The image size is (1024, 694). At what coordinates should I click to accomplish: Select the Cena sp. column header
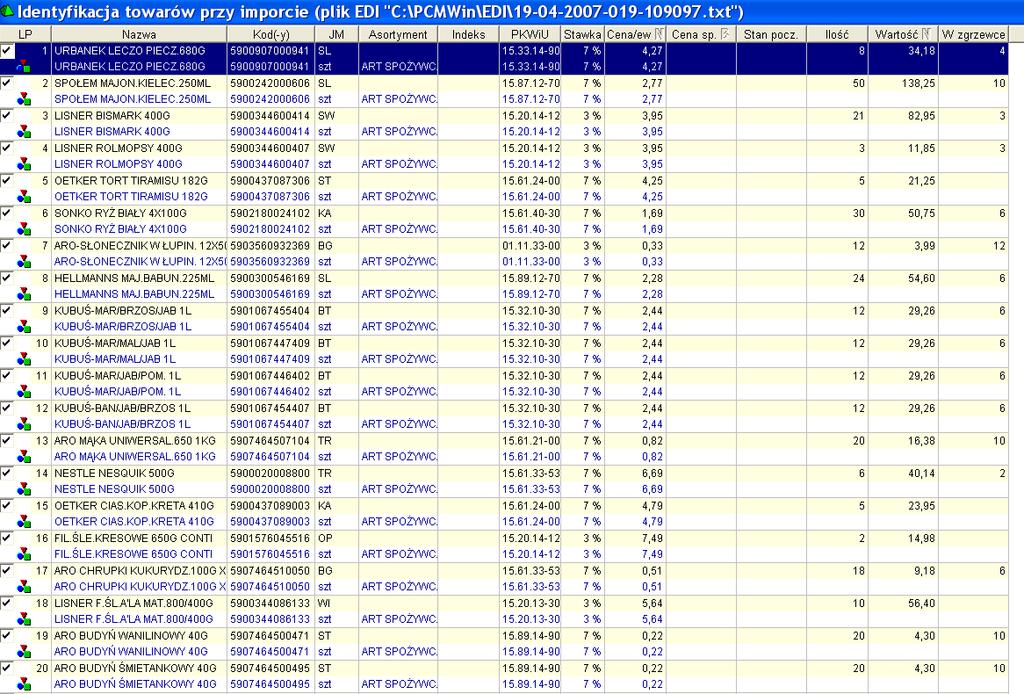pyautogui.click(x=701, y=35)
